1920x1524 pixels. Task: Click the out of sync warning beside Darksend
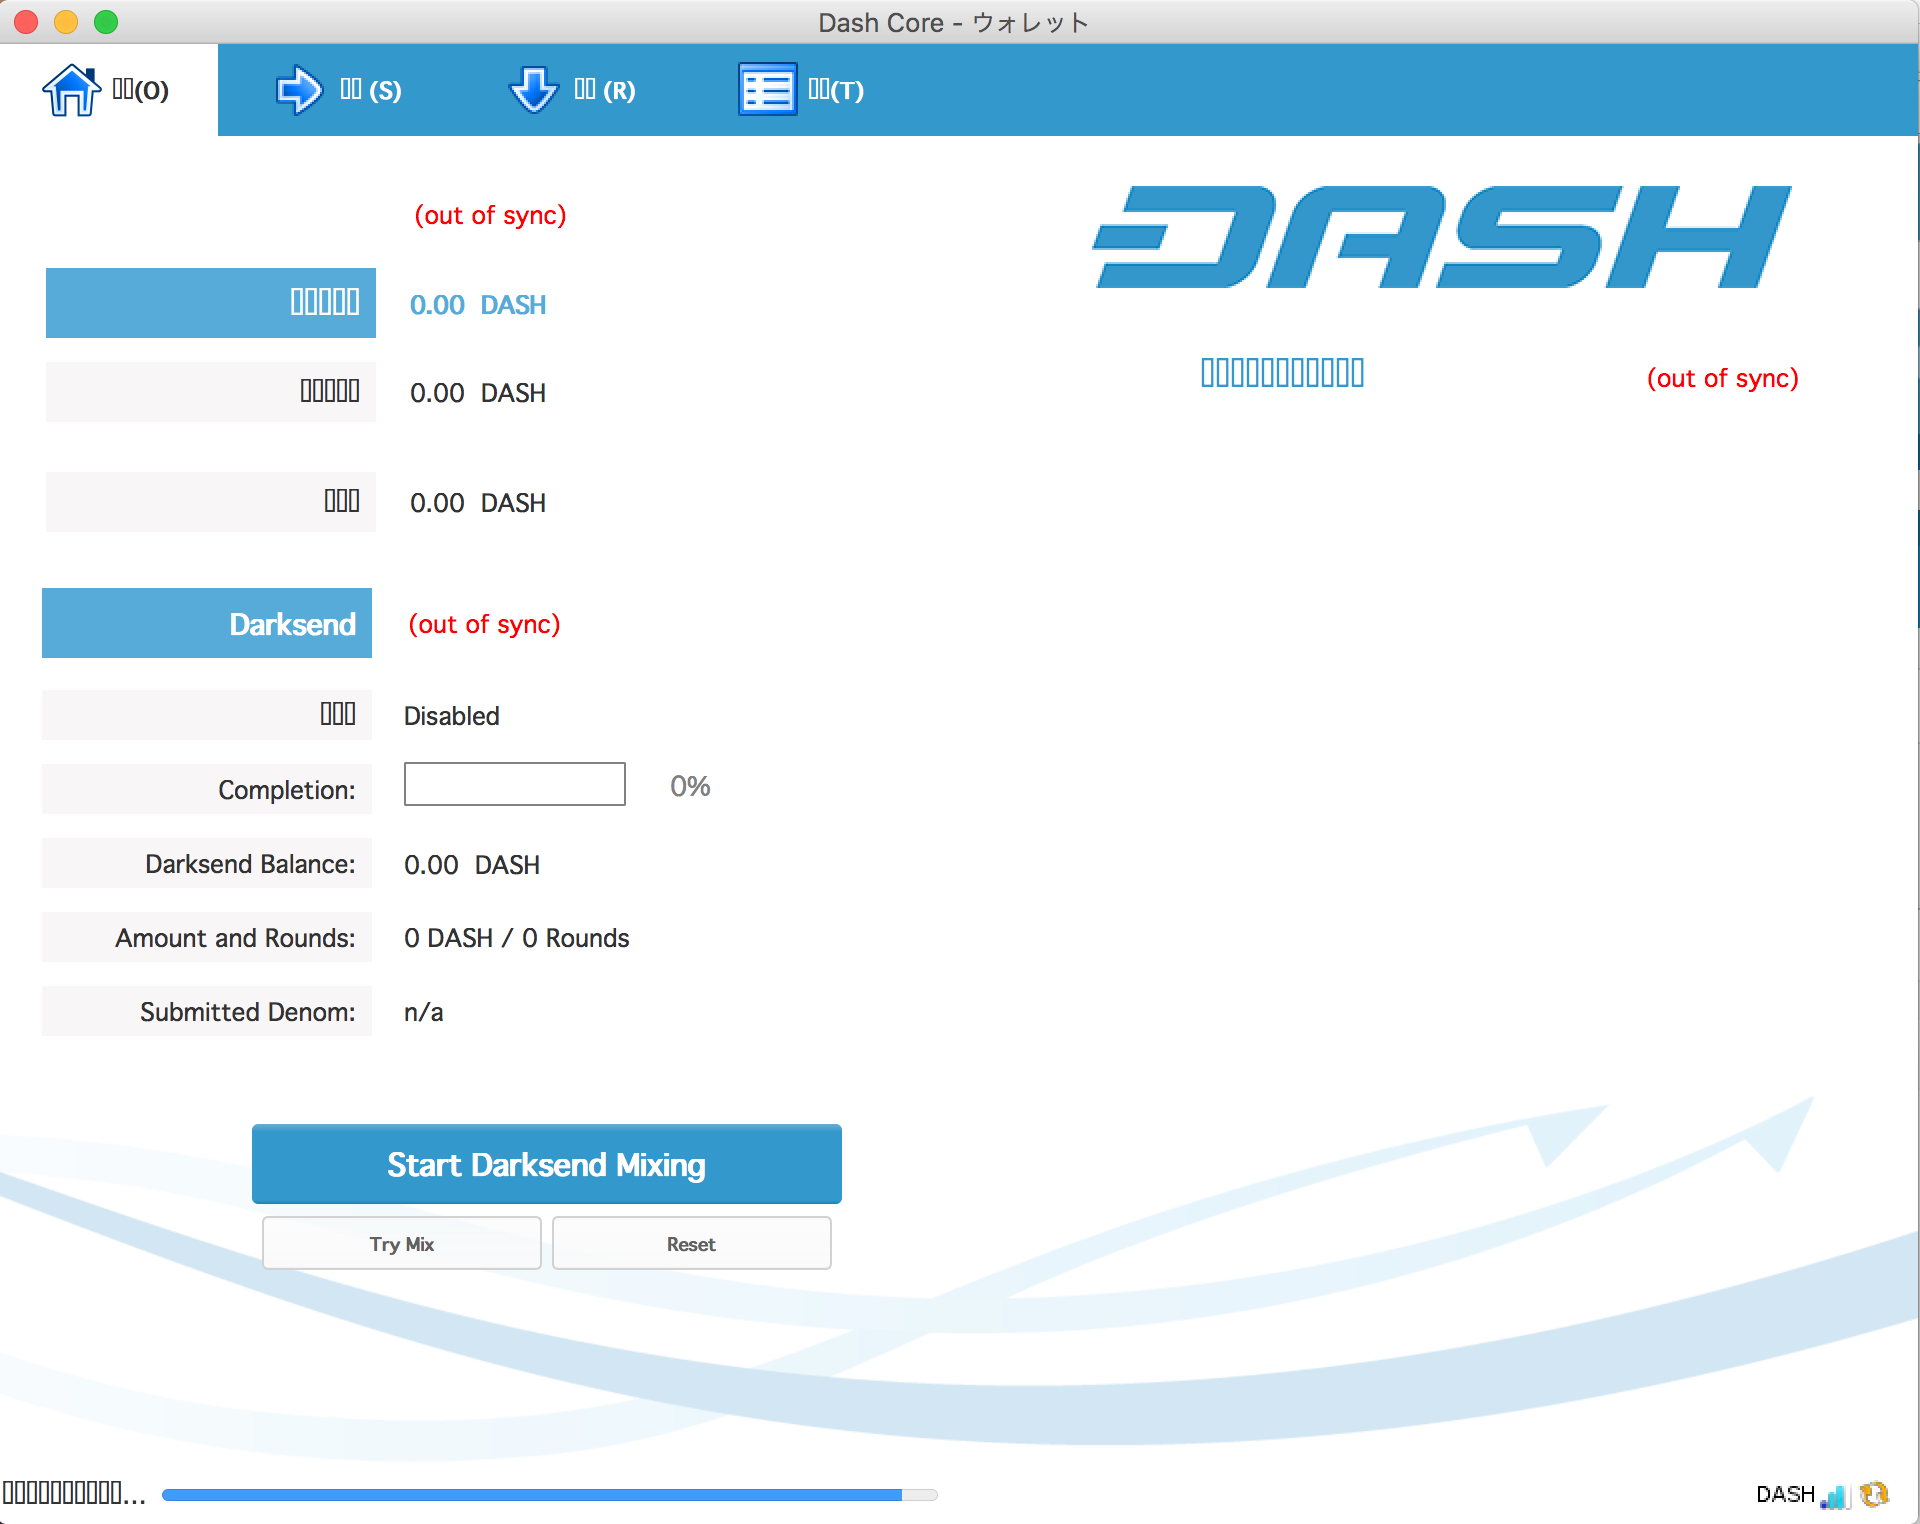click(x=484, y=624)
